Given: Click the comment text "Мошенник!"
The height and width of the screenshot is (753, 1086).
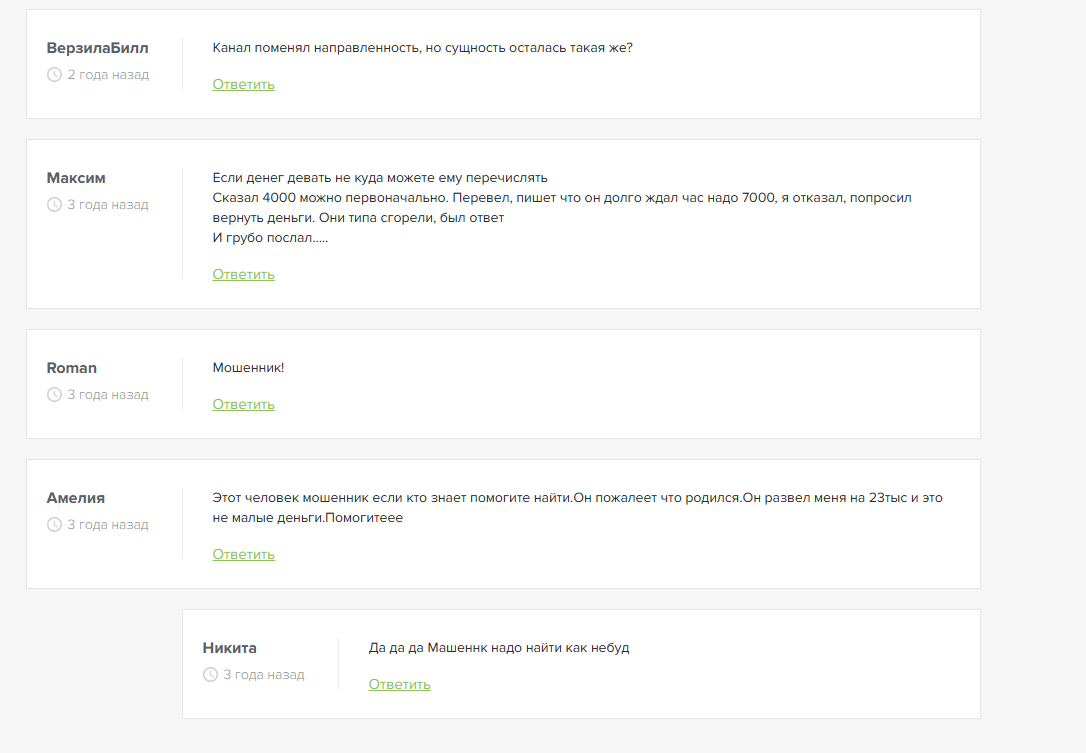Looking at the screenshot, I should [248, 368].
